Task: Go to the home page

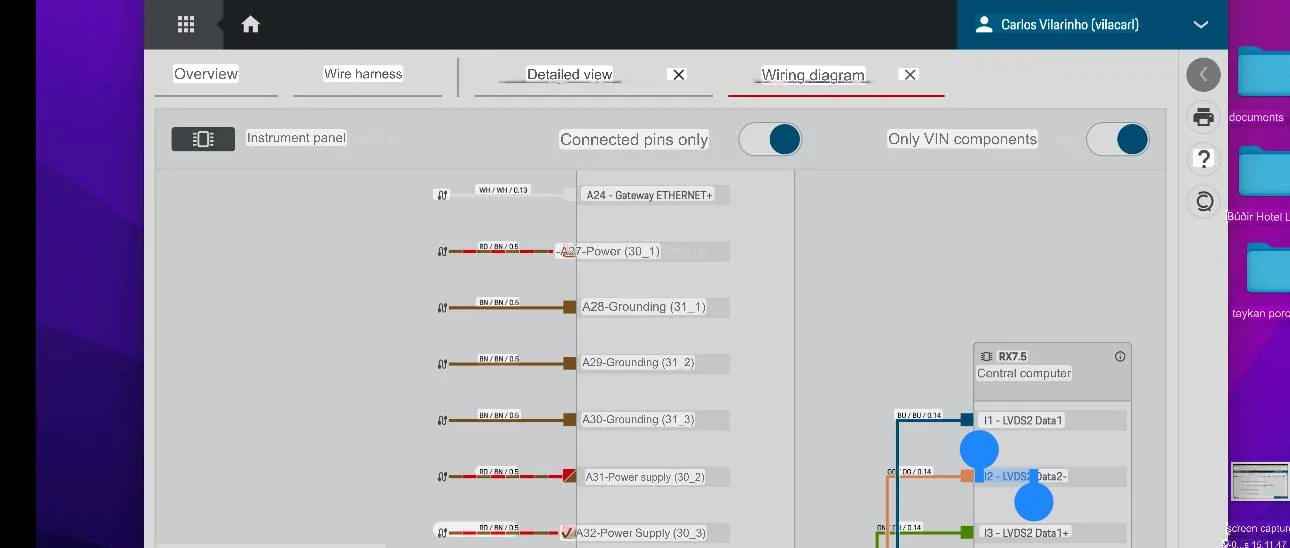Action: [250, 24]
